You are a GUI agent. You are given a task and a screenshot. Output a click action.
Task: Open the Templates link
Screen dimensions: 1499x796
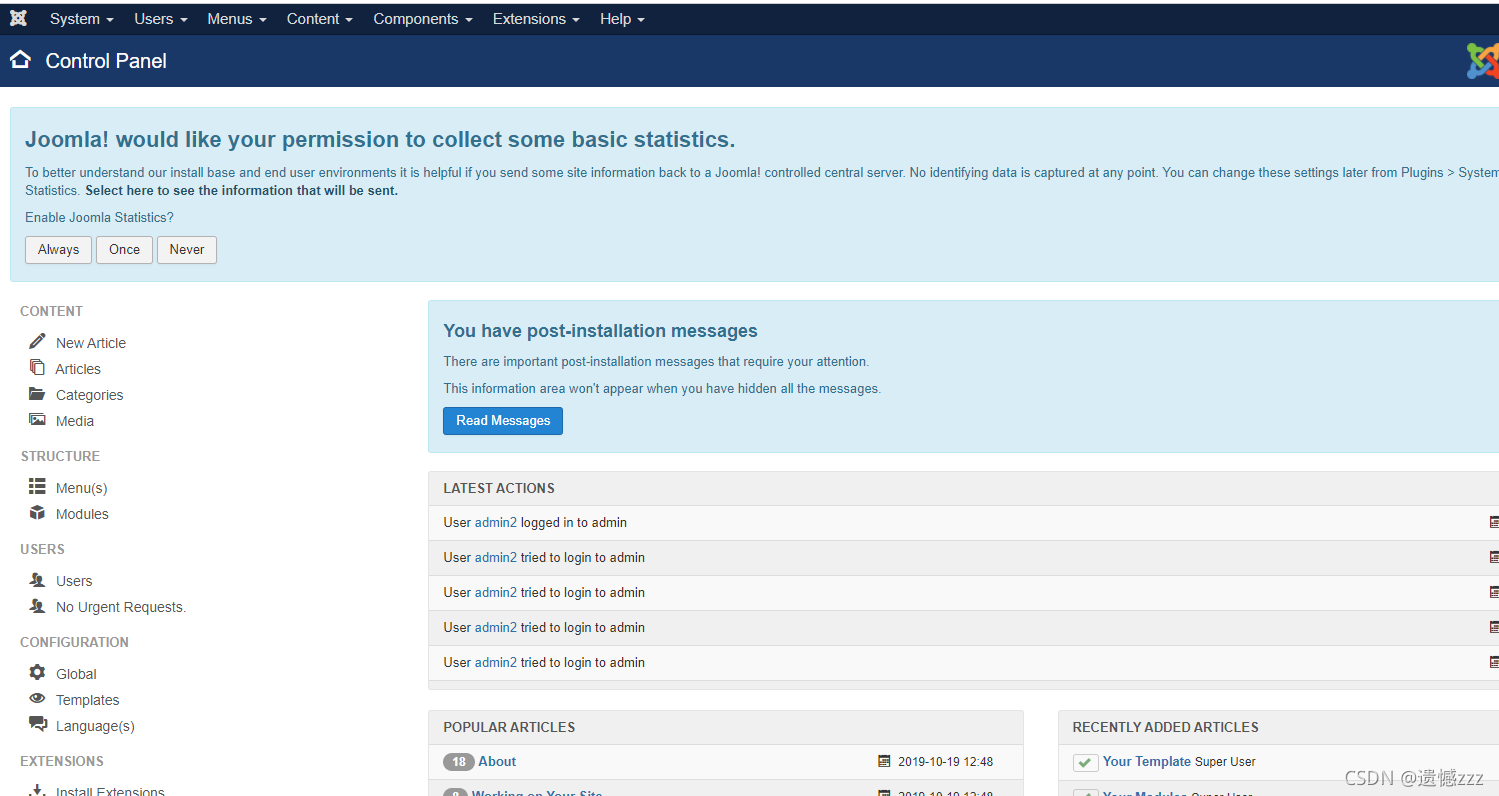pyautogui.click(x=88, y=700)
